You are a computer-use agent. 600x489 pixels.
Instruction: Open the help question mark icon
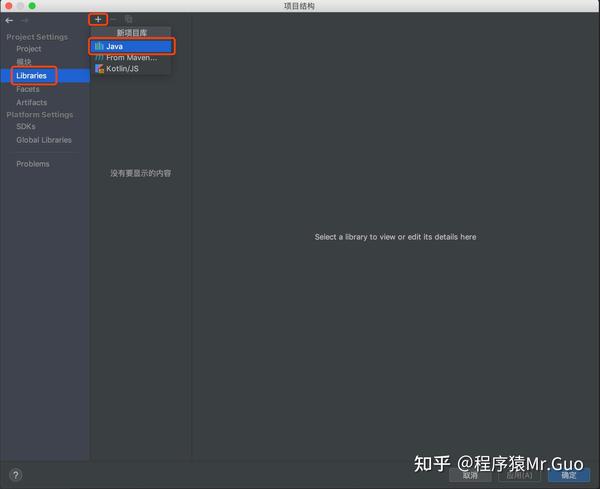15,475
